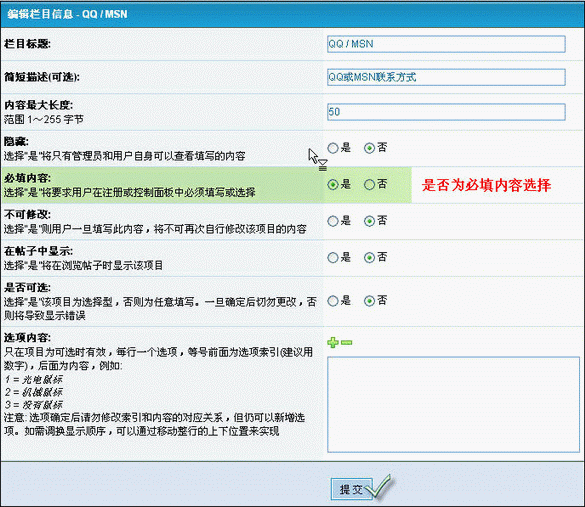Click the green minus remove-option icon
Viewport: 585px width, 507px height.
tap(347, 342)
